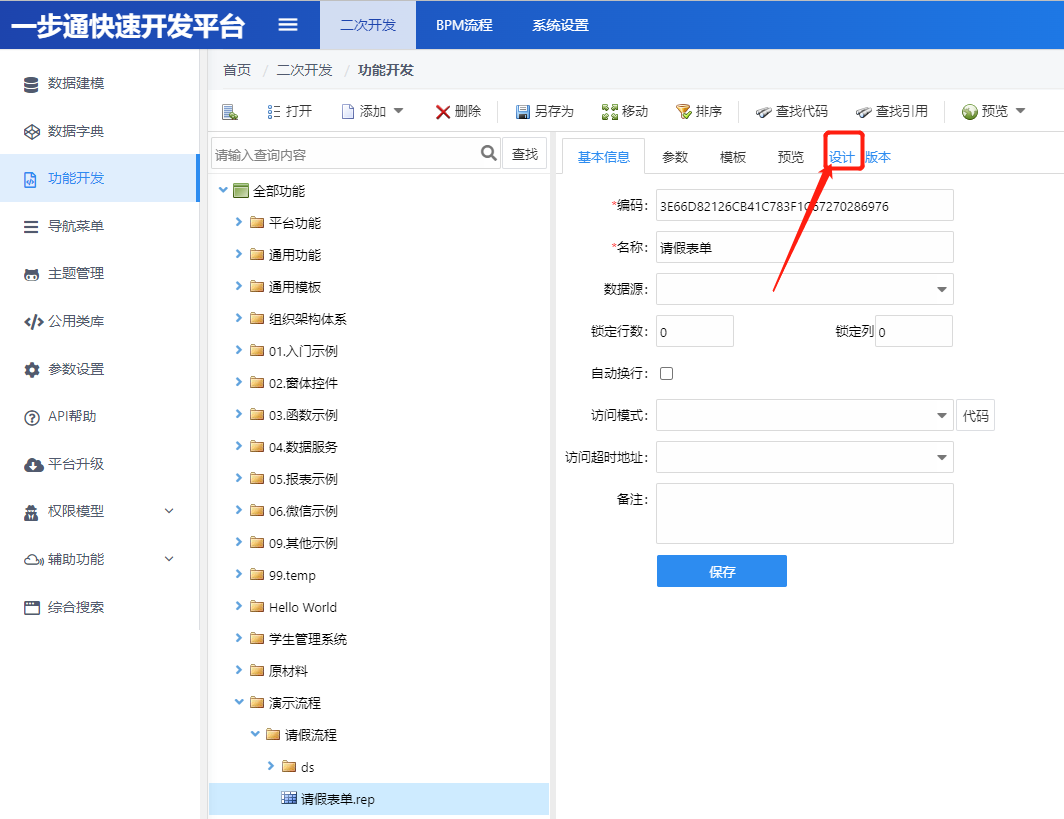Click the blue 保存 button
Image resolution: width=1064 pixels, height=819 pixels.
pos(721,571)
